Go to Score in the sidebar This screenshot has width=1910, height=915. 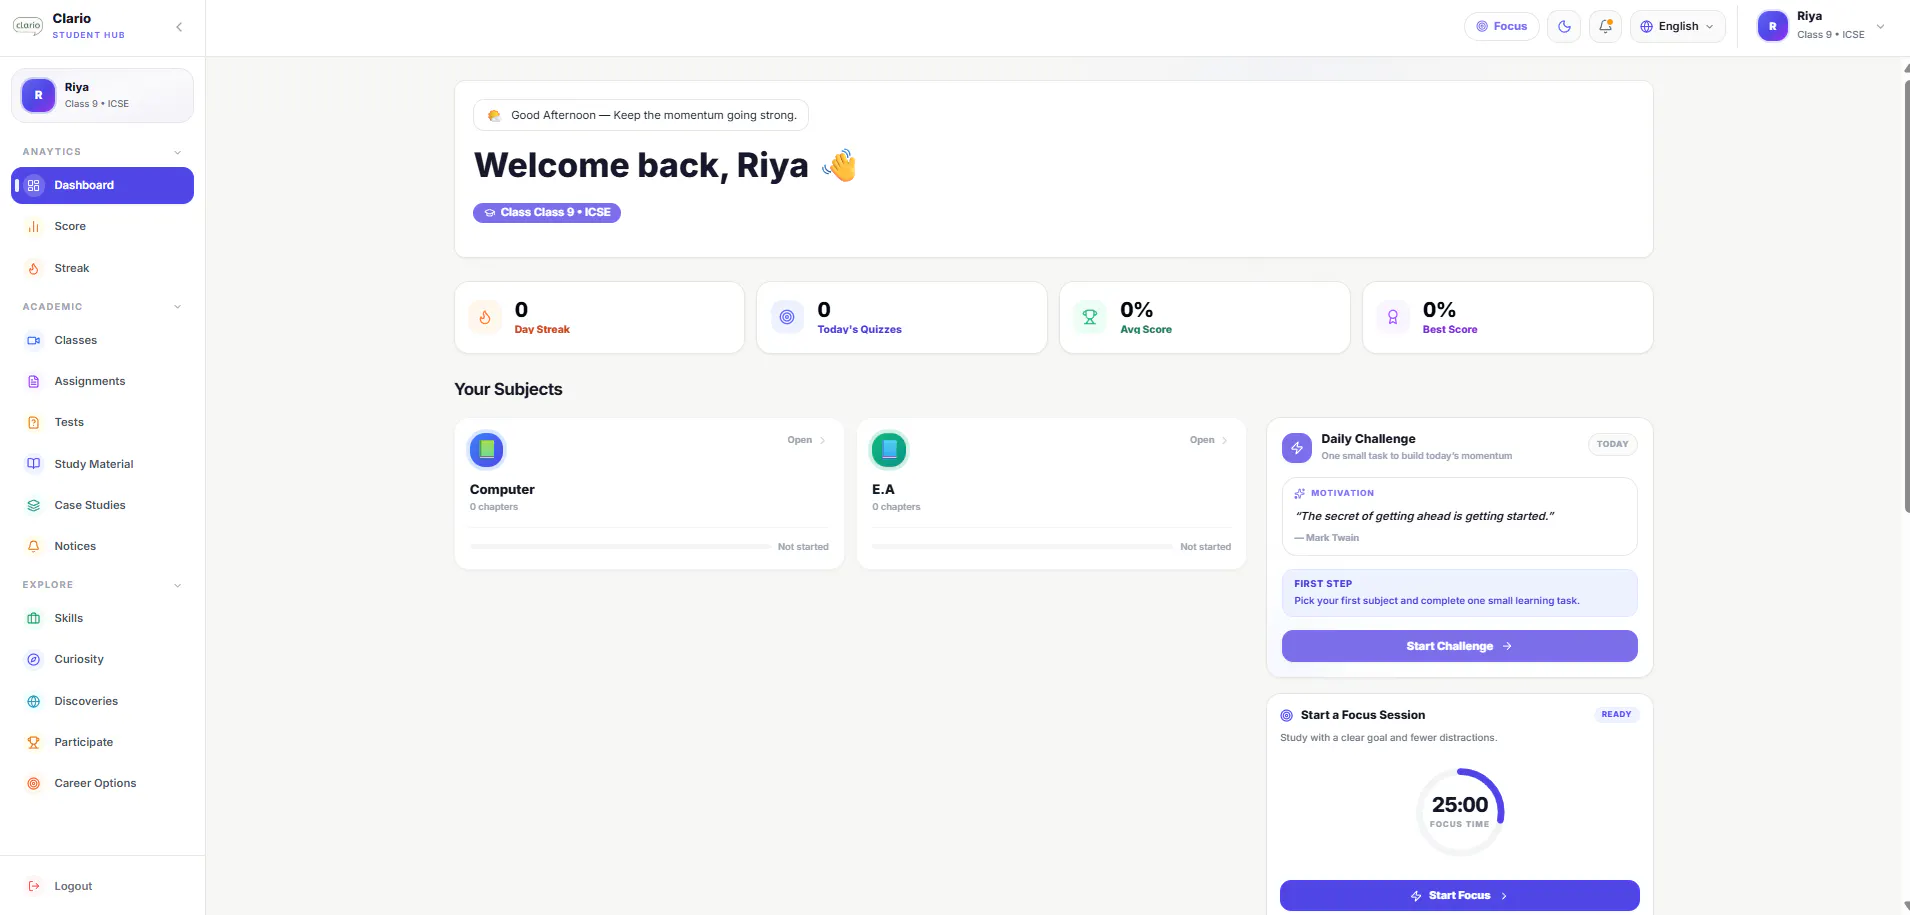(102, 227)
